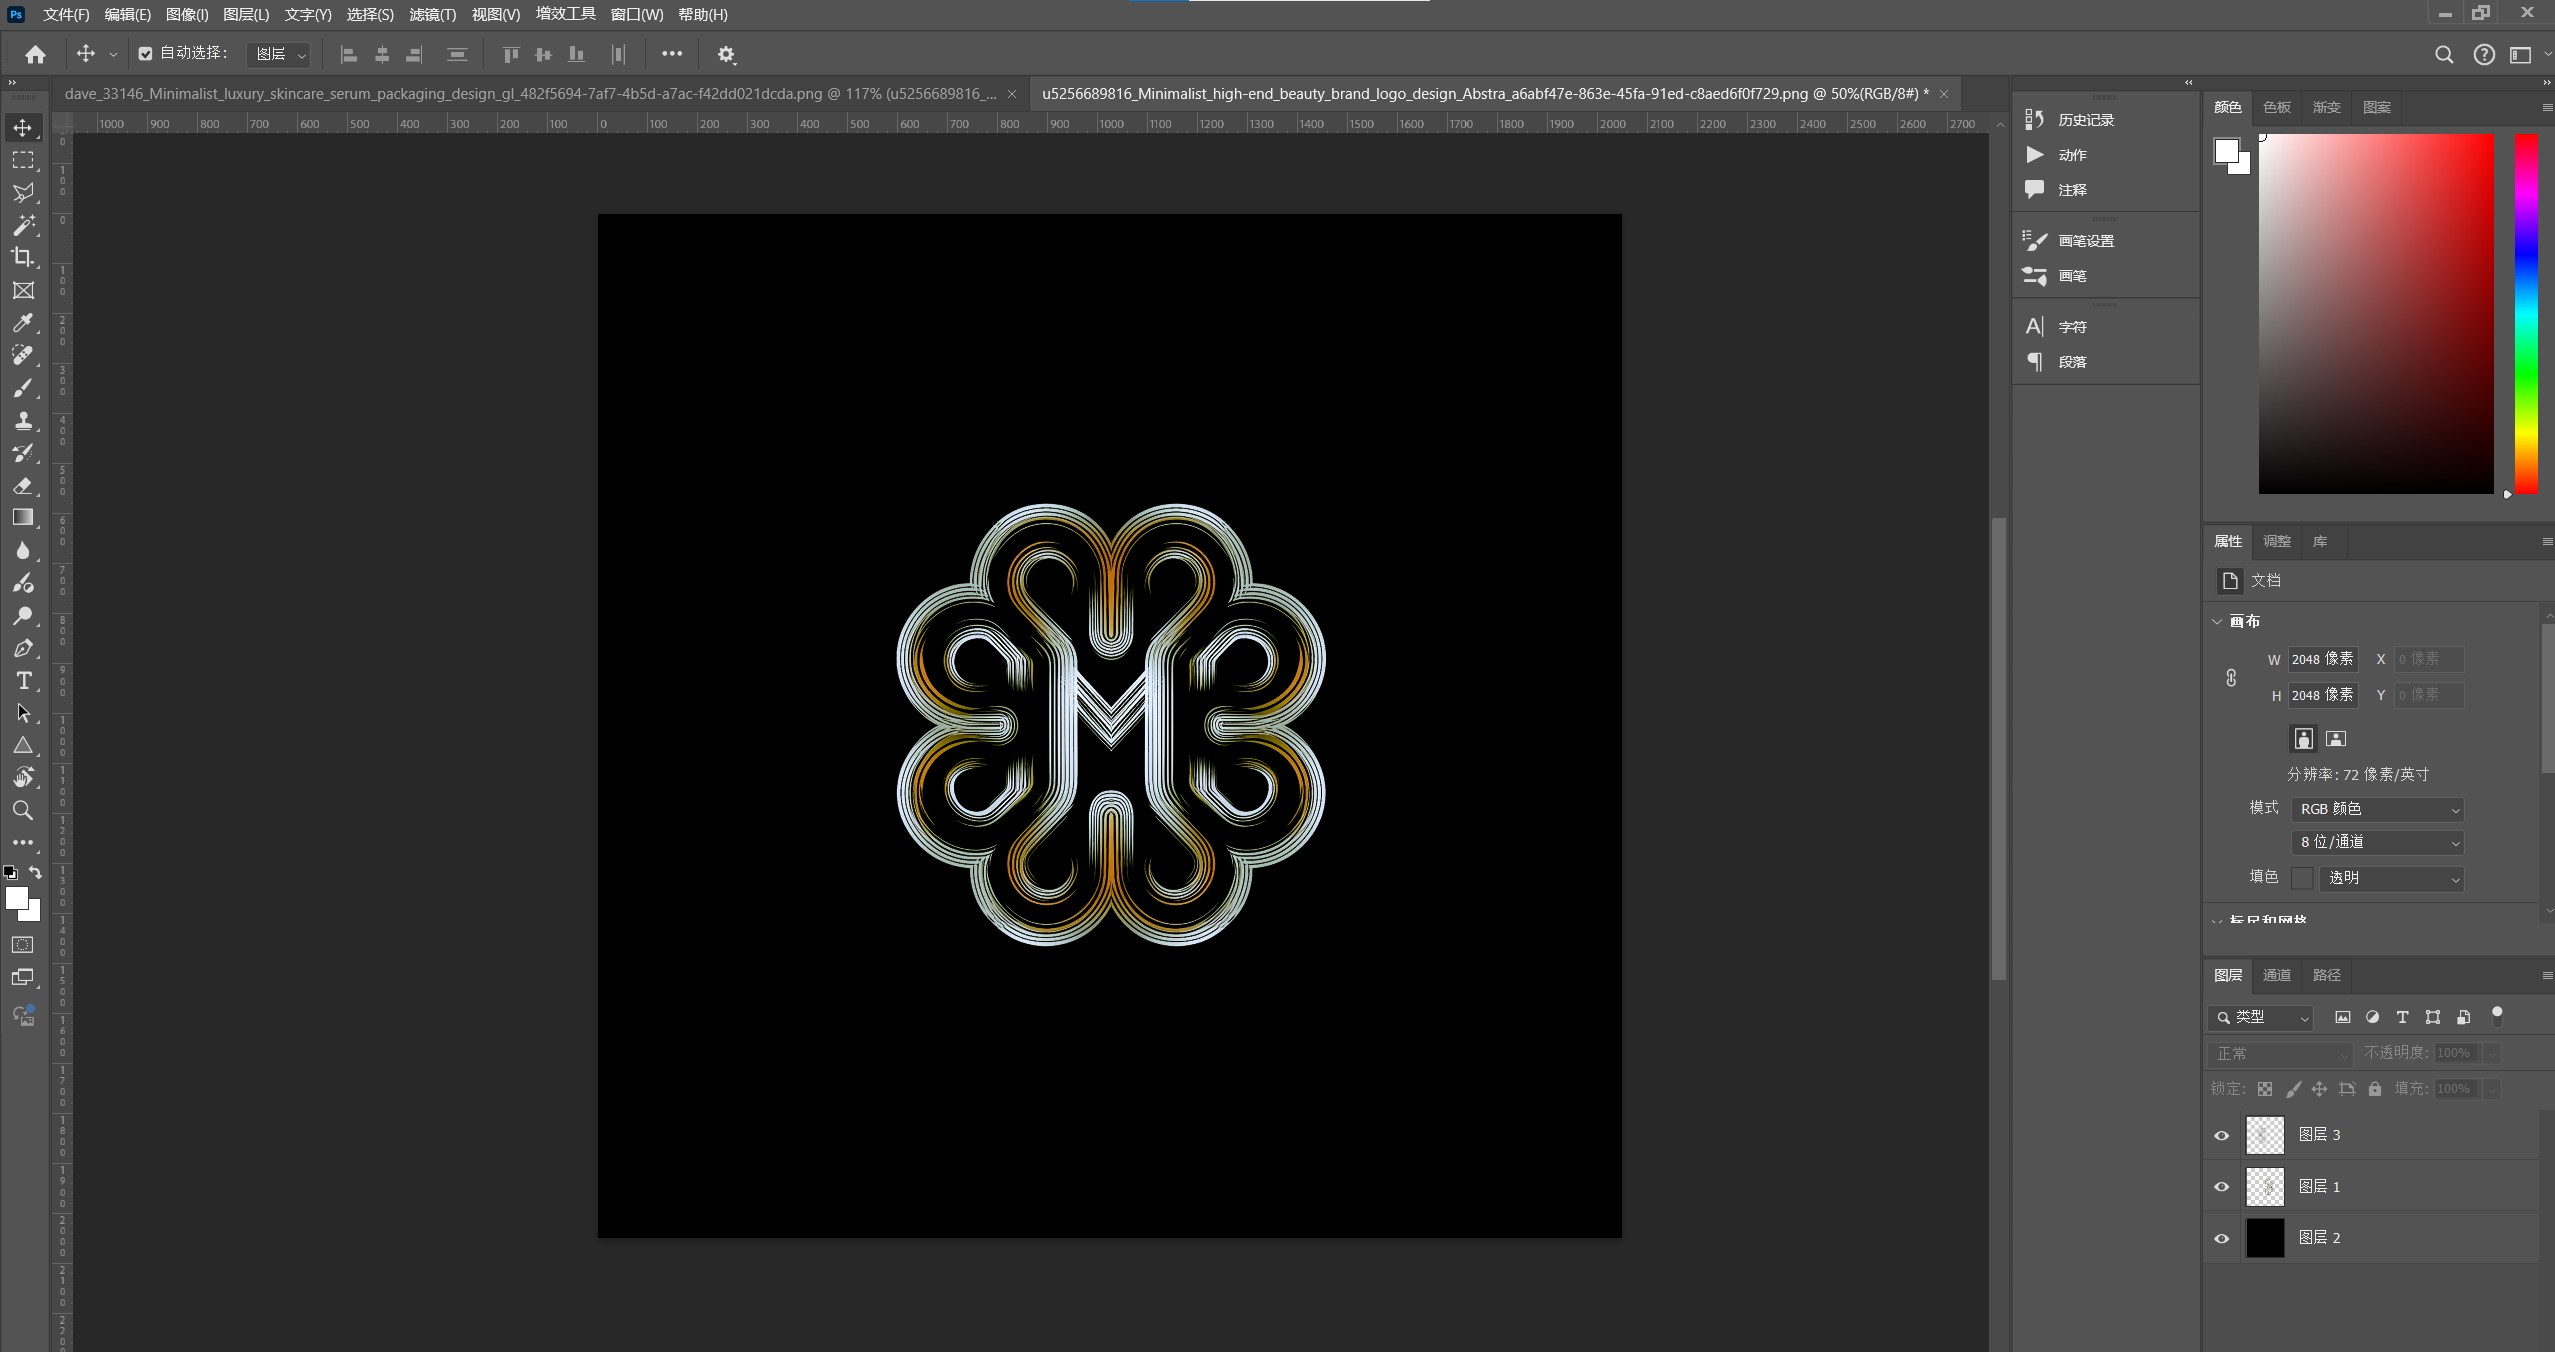
Task: Select the Eyedropper tool
Action: tap(22, 323)
